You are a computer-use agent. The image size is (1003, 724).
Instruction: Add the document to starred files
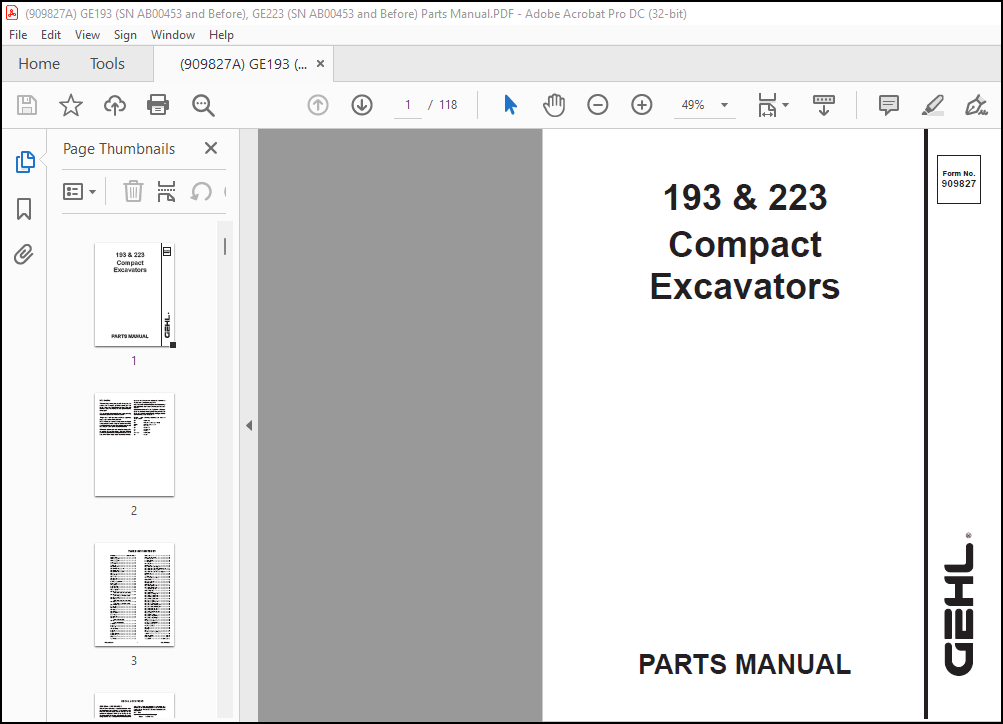click(x=71, y=105)
